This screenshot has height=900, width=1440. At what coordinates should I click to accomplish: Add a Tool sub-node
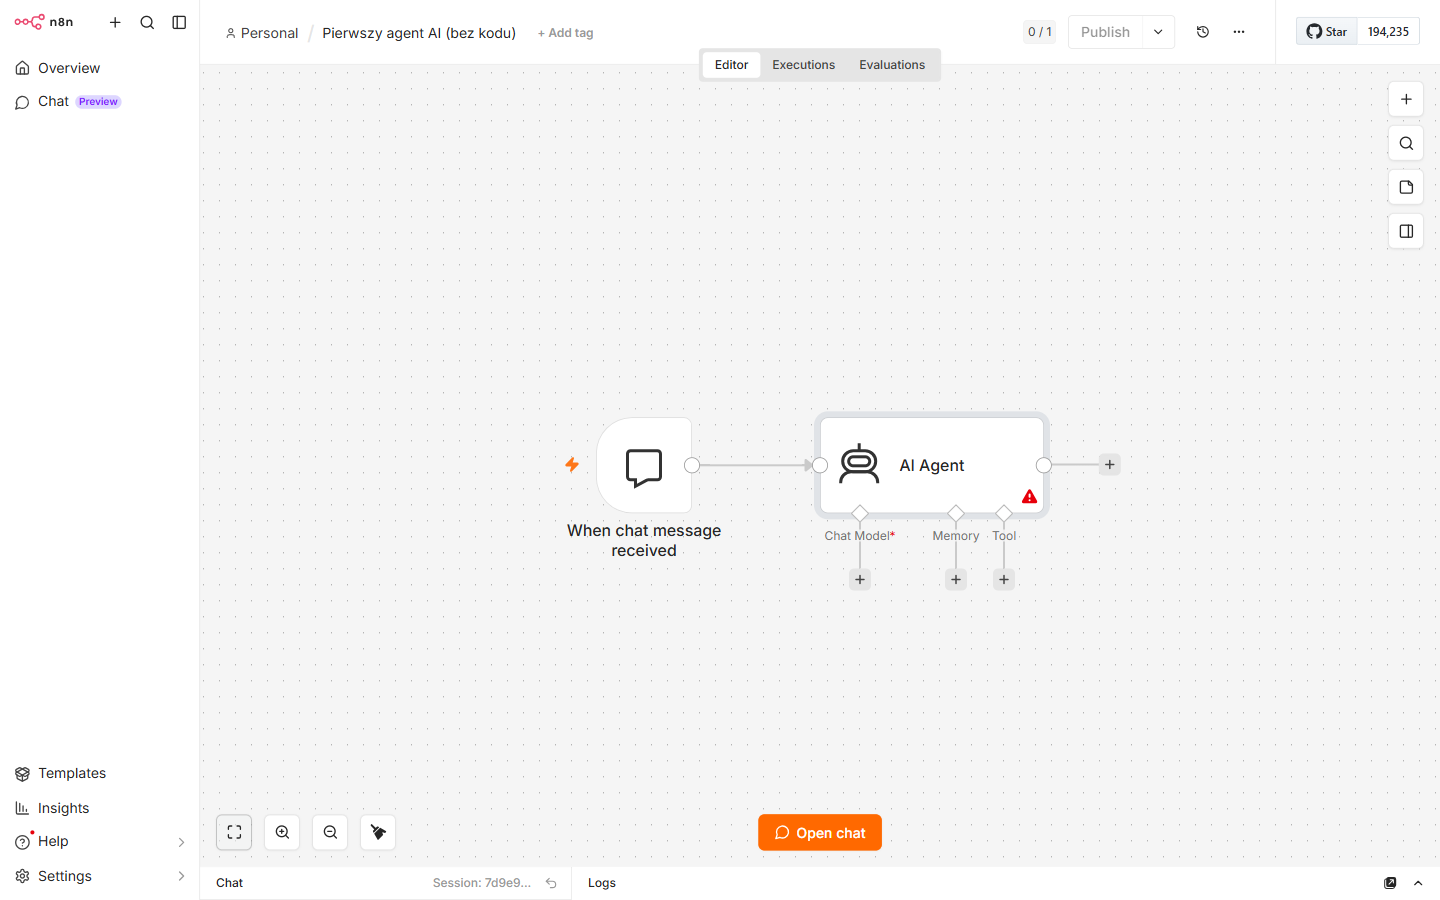pyautogui.click(x=1004, y=580)
